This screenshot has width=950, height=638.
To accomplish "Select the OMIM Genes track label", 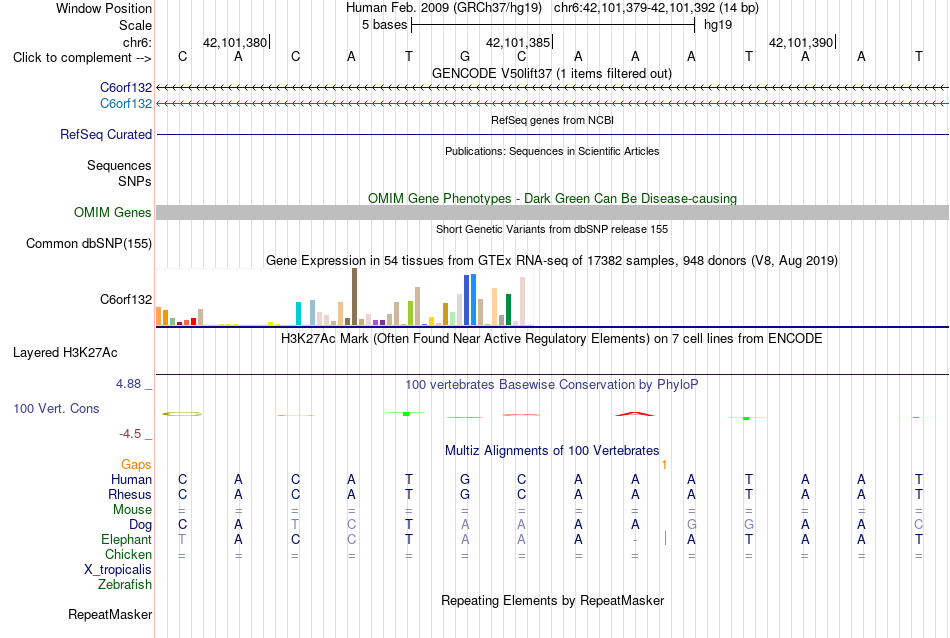I will (x=113, y=213).
